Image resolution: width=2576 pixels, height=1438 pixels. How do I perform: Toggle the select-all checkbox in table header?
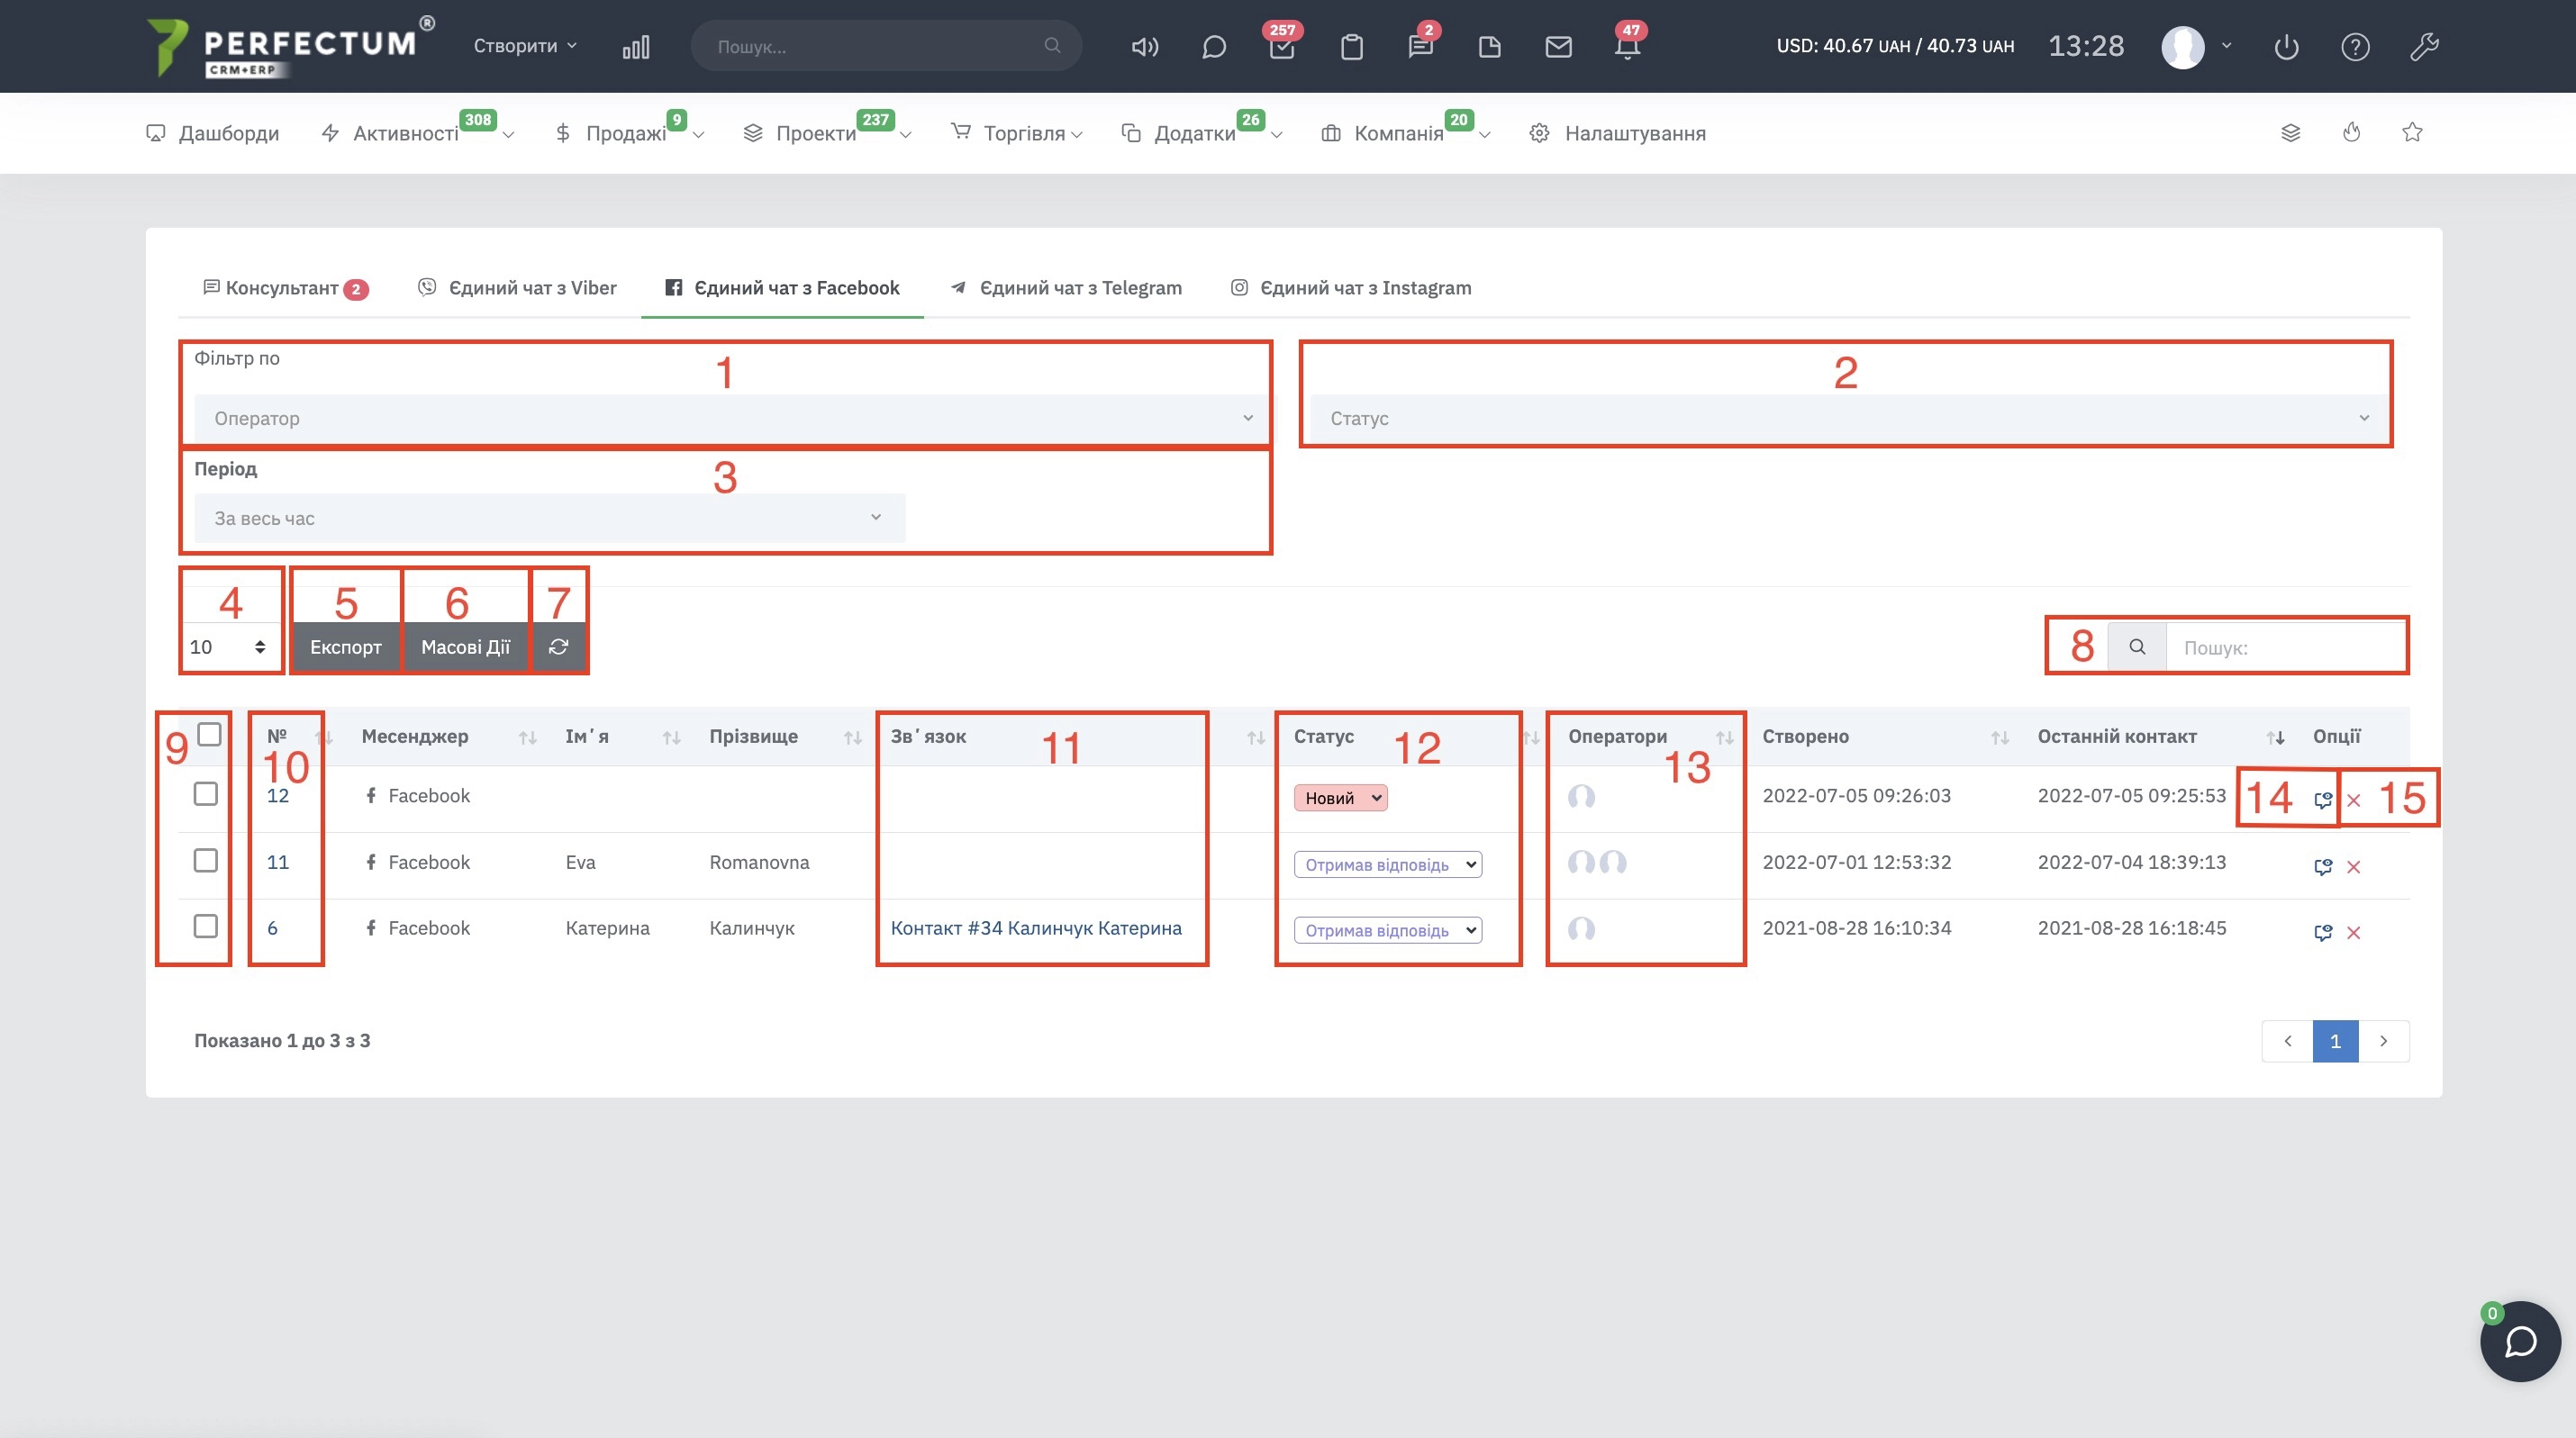209,734
